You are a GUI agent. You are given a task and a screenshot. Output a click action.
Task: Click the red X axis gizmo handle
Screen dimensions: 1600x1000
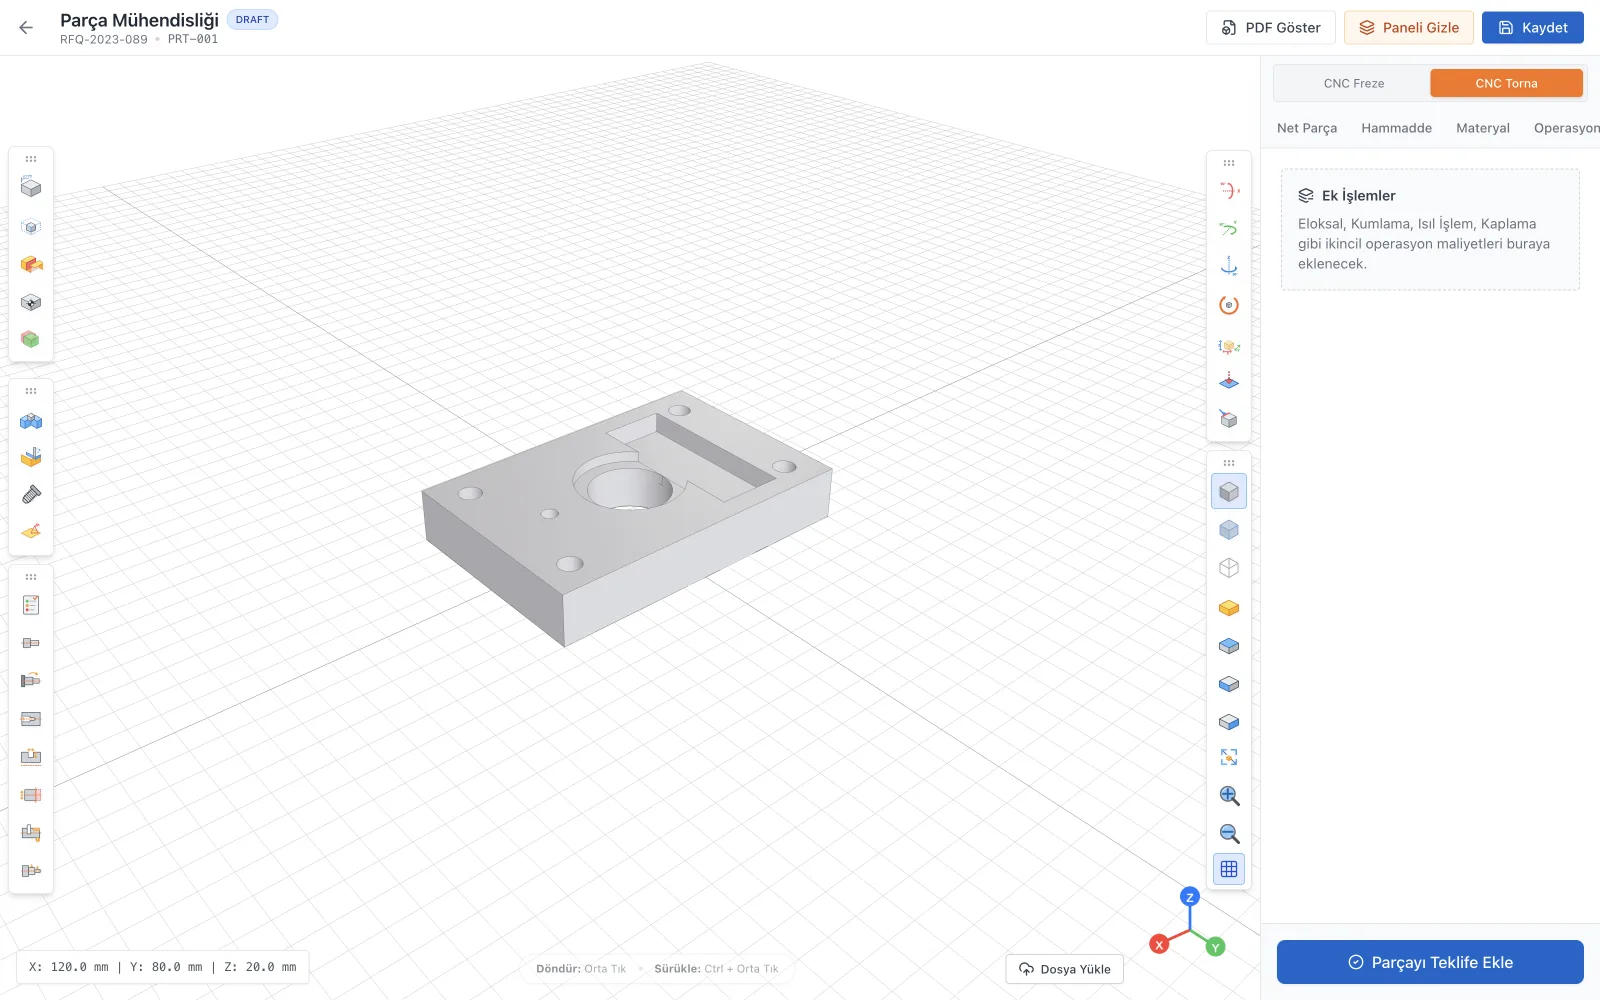[x=1159, y=944]
